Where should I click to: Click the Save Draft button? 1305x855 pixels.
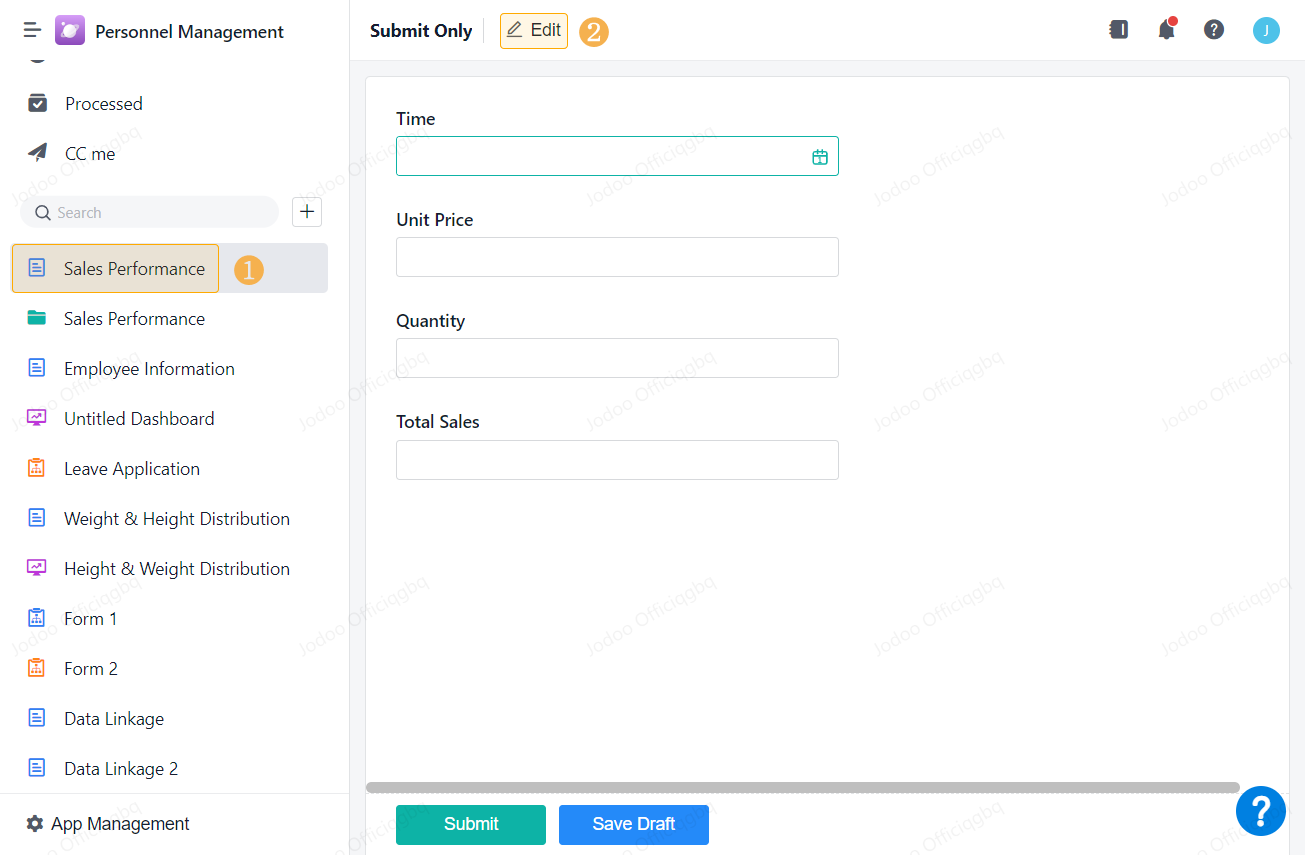[633, 824]
